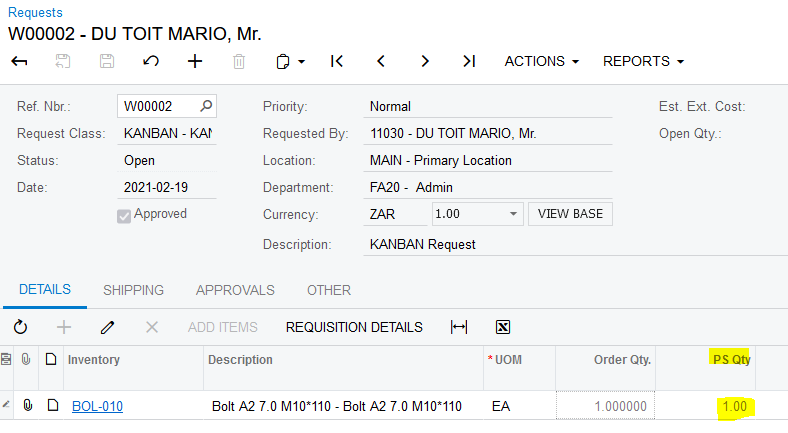The width and height of the screenshot is (788, 433).
Task: Click the back arrow save-and-close icon
Action: click(19, 61)
